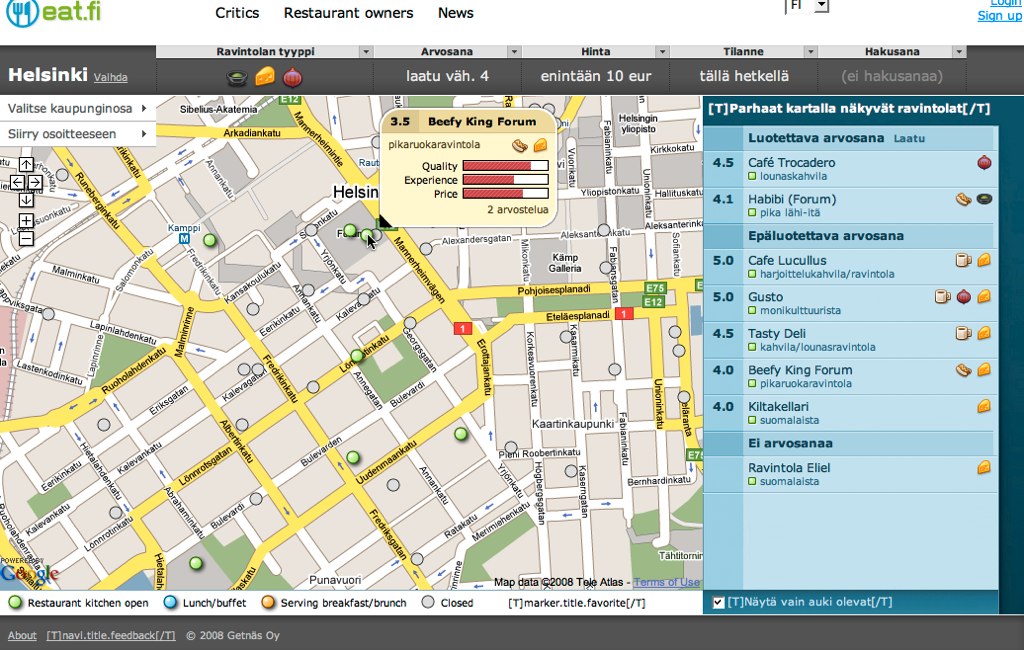The image size is (1024, 650).
Task: Toggle the 'Näytä vain auki olevat' checkbox
Action: coord(718,602)
